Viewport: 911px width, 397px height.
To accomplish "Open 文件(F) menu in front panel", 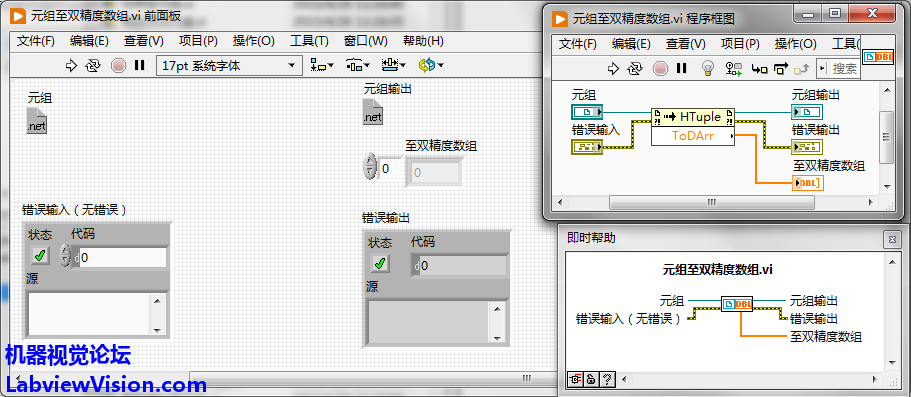I will pyautogui.click(x=35, y=41).
